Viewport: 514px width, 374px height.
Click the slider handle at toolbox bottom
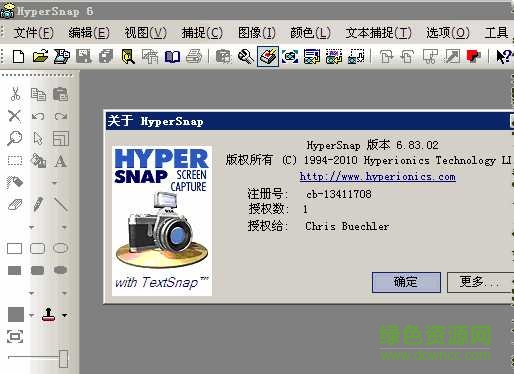pos(63,359)
